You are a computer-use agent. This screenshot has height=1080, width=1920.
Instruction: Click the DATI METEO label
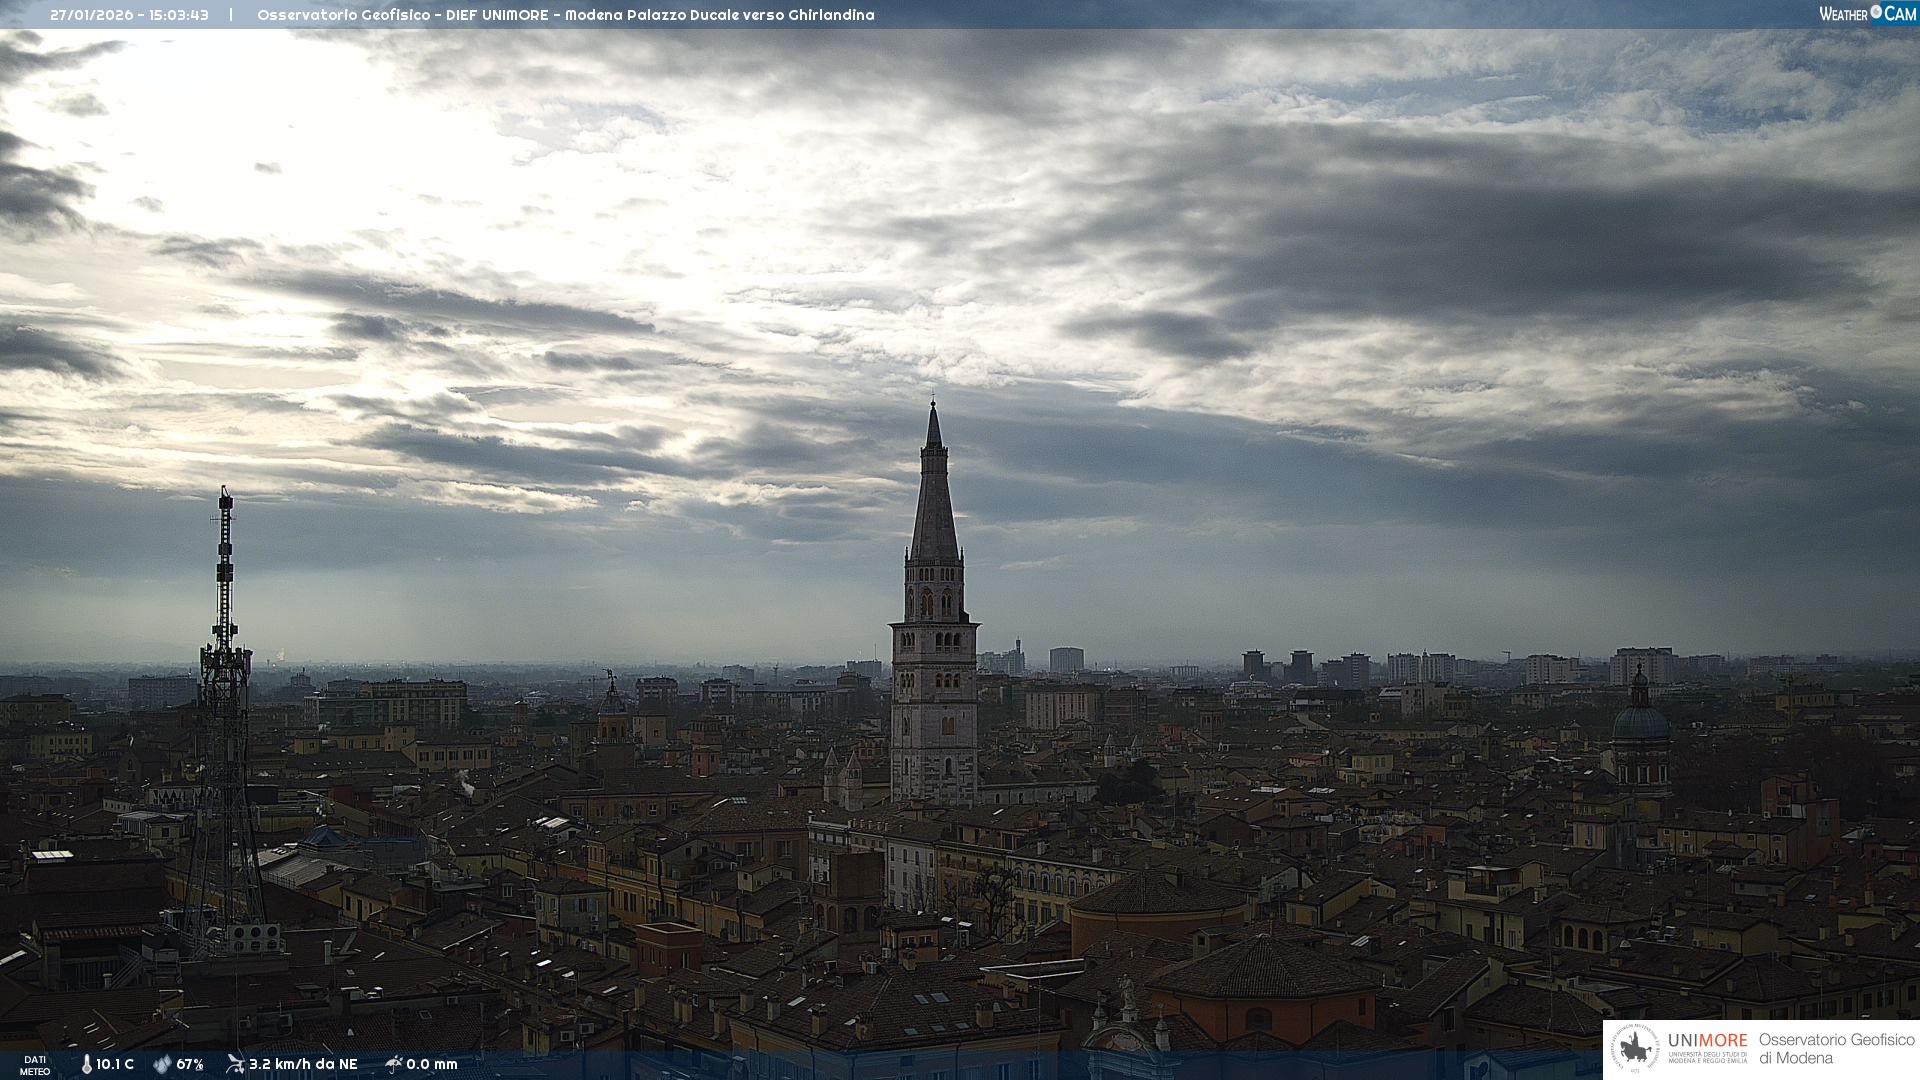35,1065
